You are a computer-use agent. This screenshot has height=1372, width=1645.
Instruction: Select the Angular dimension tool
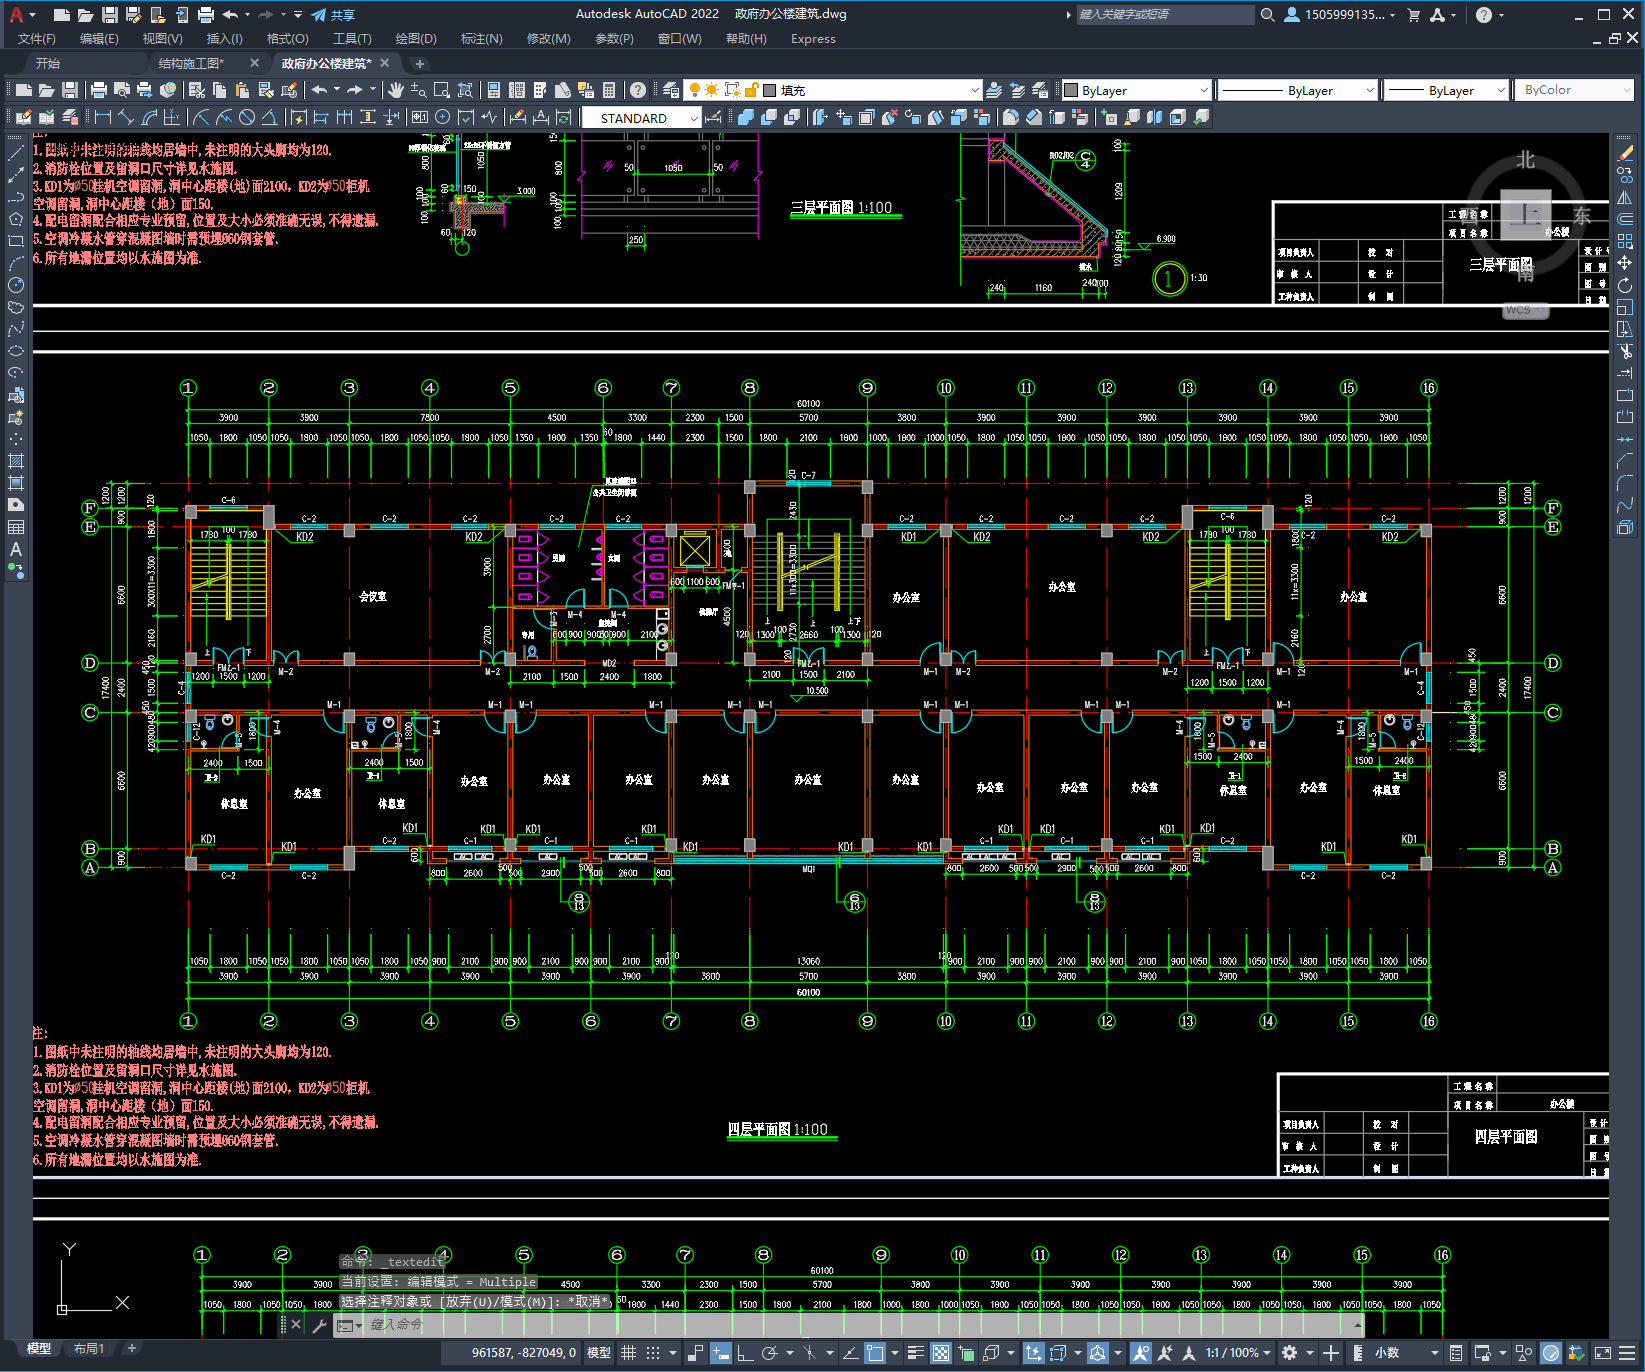tap(270, 117)
